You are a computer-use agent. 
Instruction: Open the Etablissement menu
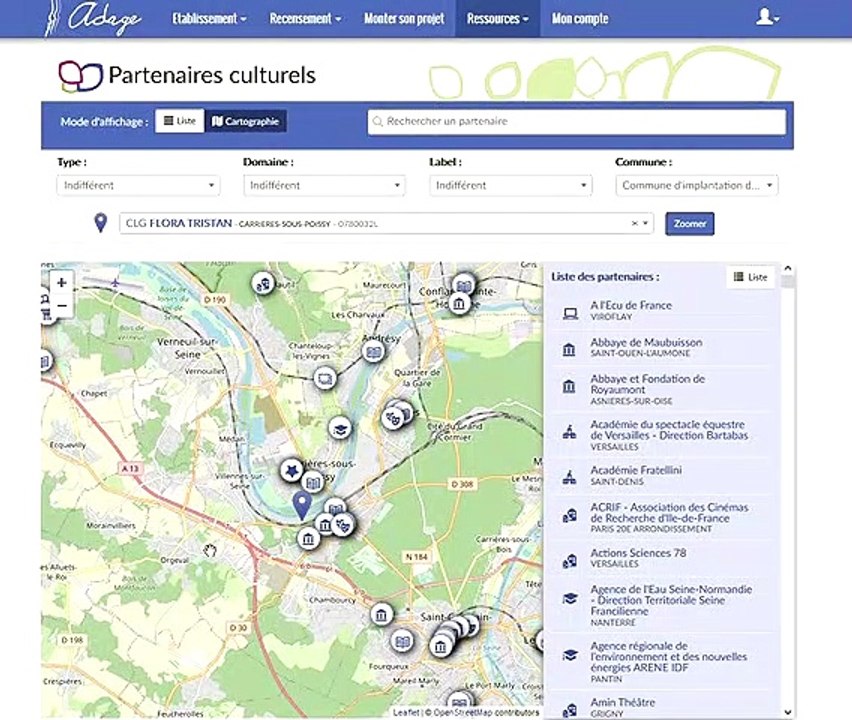coord(209,18)
